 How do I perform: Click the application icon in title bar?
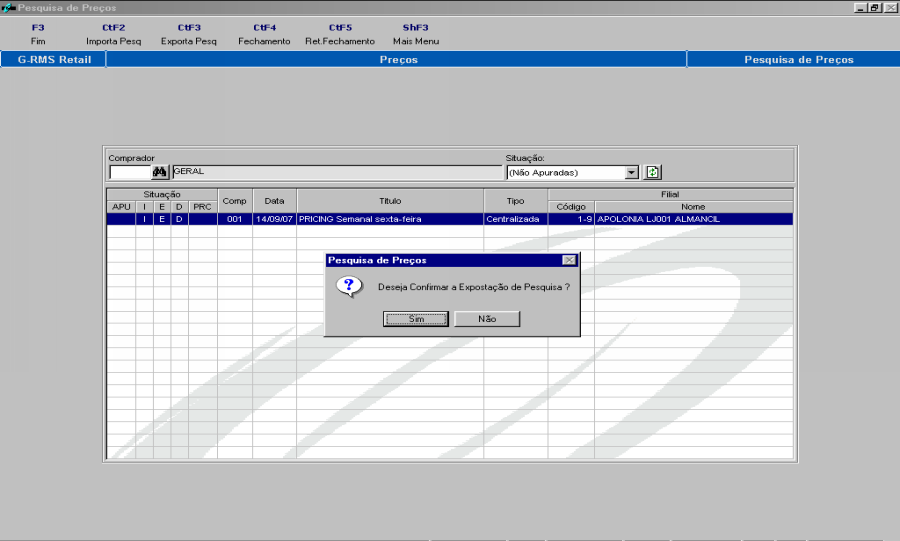click(8, 7)
